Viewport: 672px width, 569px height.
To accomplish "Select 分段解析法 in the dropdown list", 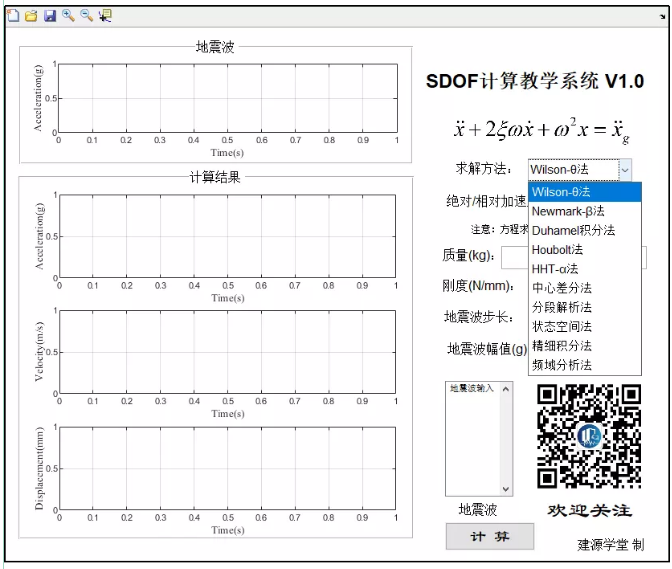I will (585, 307).
